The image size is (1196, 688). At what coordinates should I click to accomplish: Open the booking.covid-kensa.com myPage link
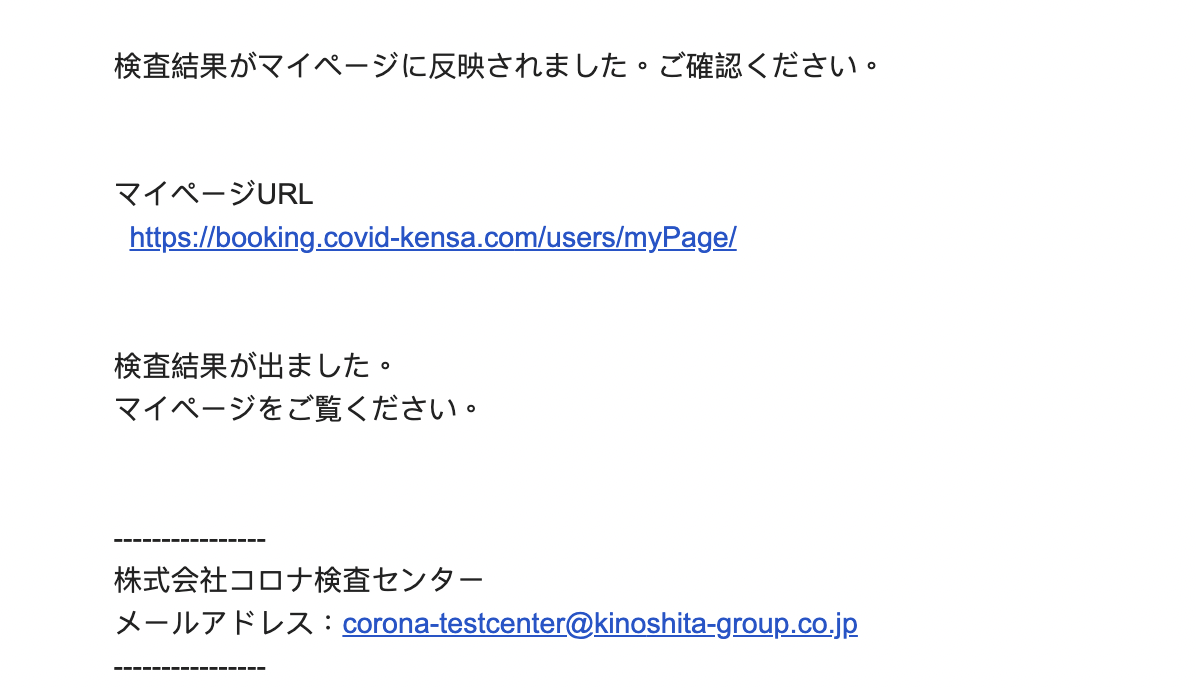tap(432, 238)
